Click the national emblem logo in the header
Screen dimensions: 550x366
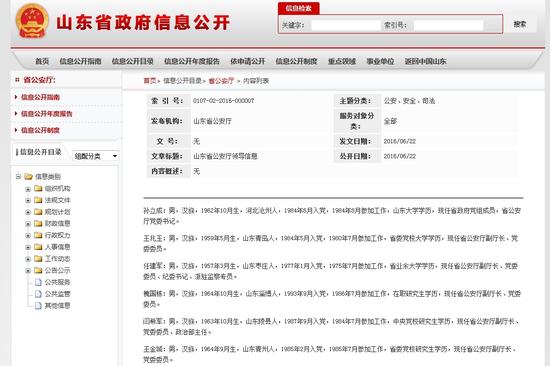(32, 21)
